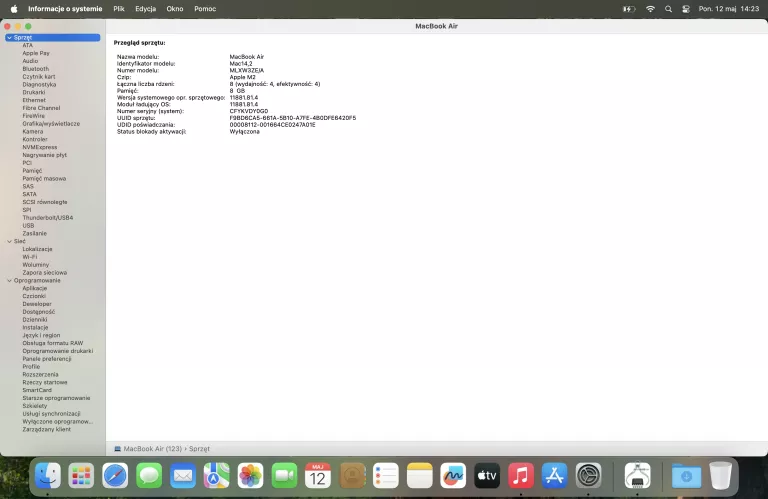
Task: Select USB in the sidebar
Action: point(28,225)
